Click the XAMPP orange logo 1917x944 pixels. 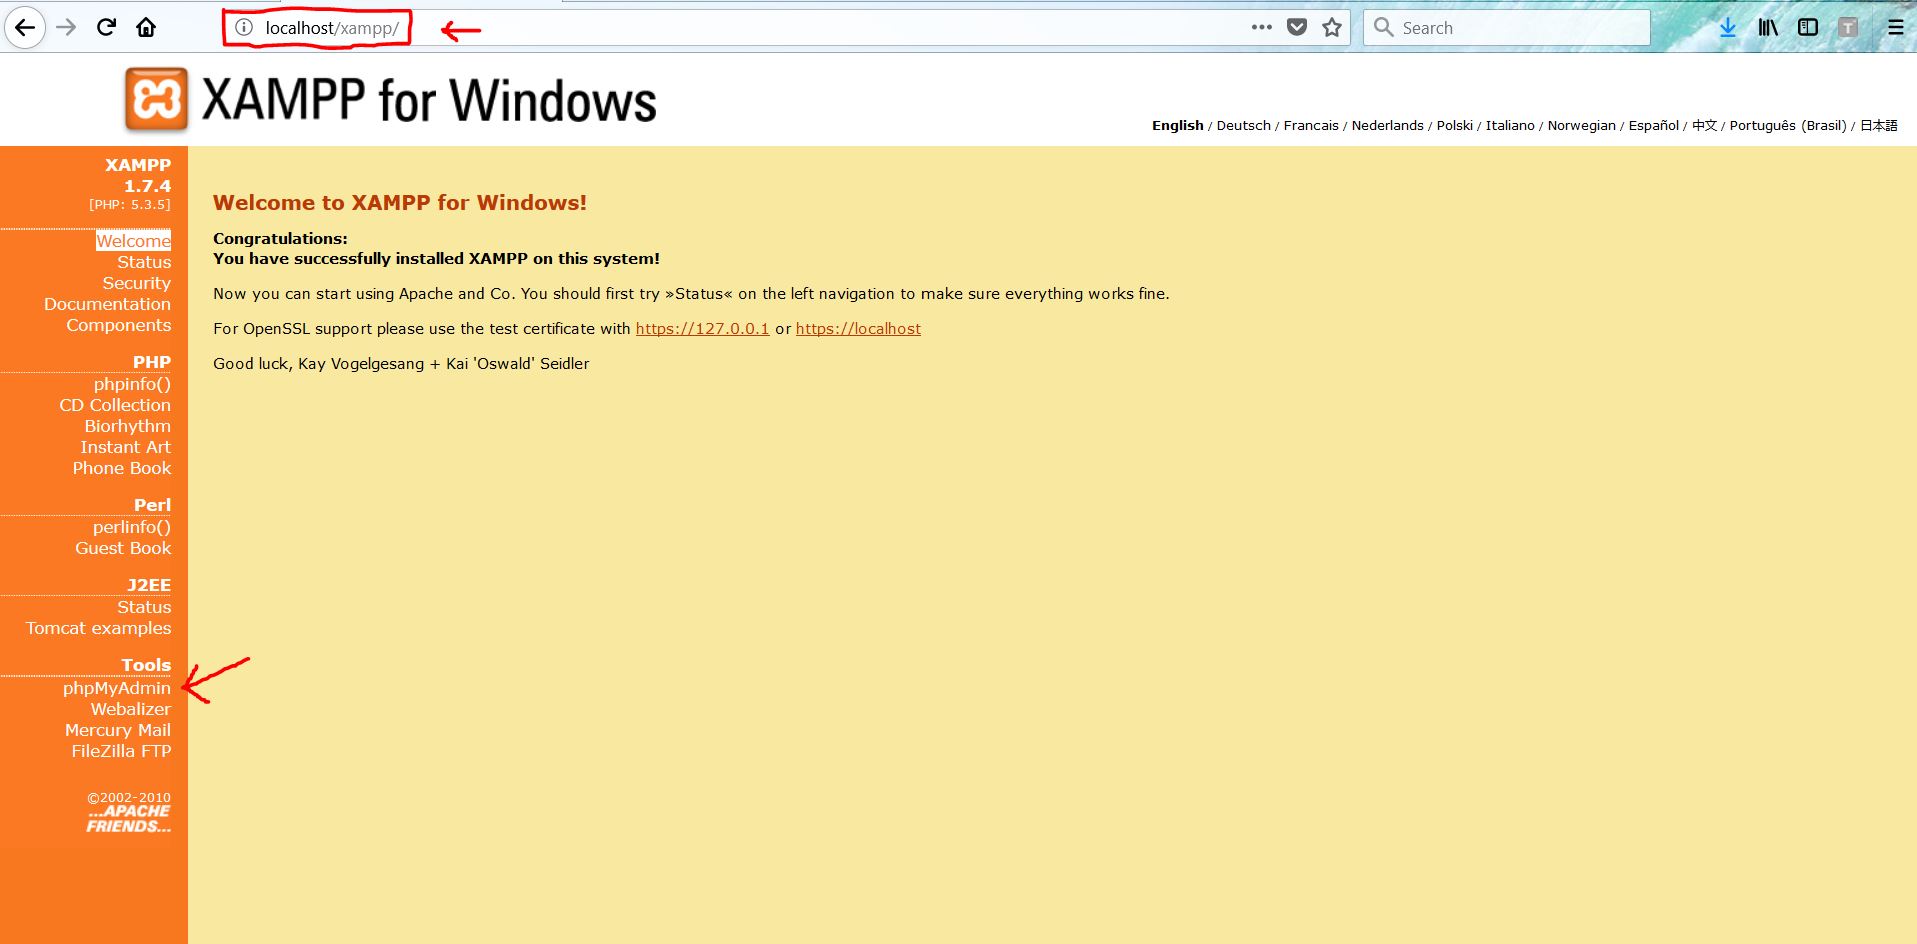click(156, 100)
